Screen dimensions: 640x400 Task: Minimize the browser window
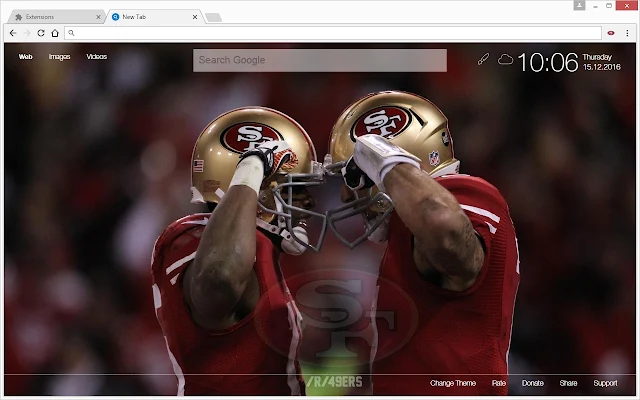pyautogui.click(x=596, y=6)
